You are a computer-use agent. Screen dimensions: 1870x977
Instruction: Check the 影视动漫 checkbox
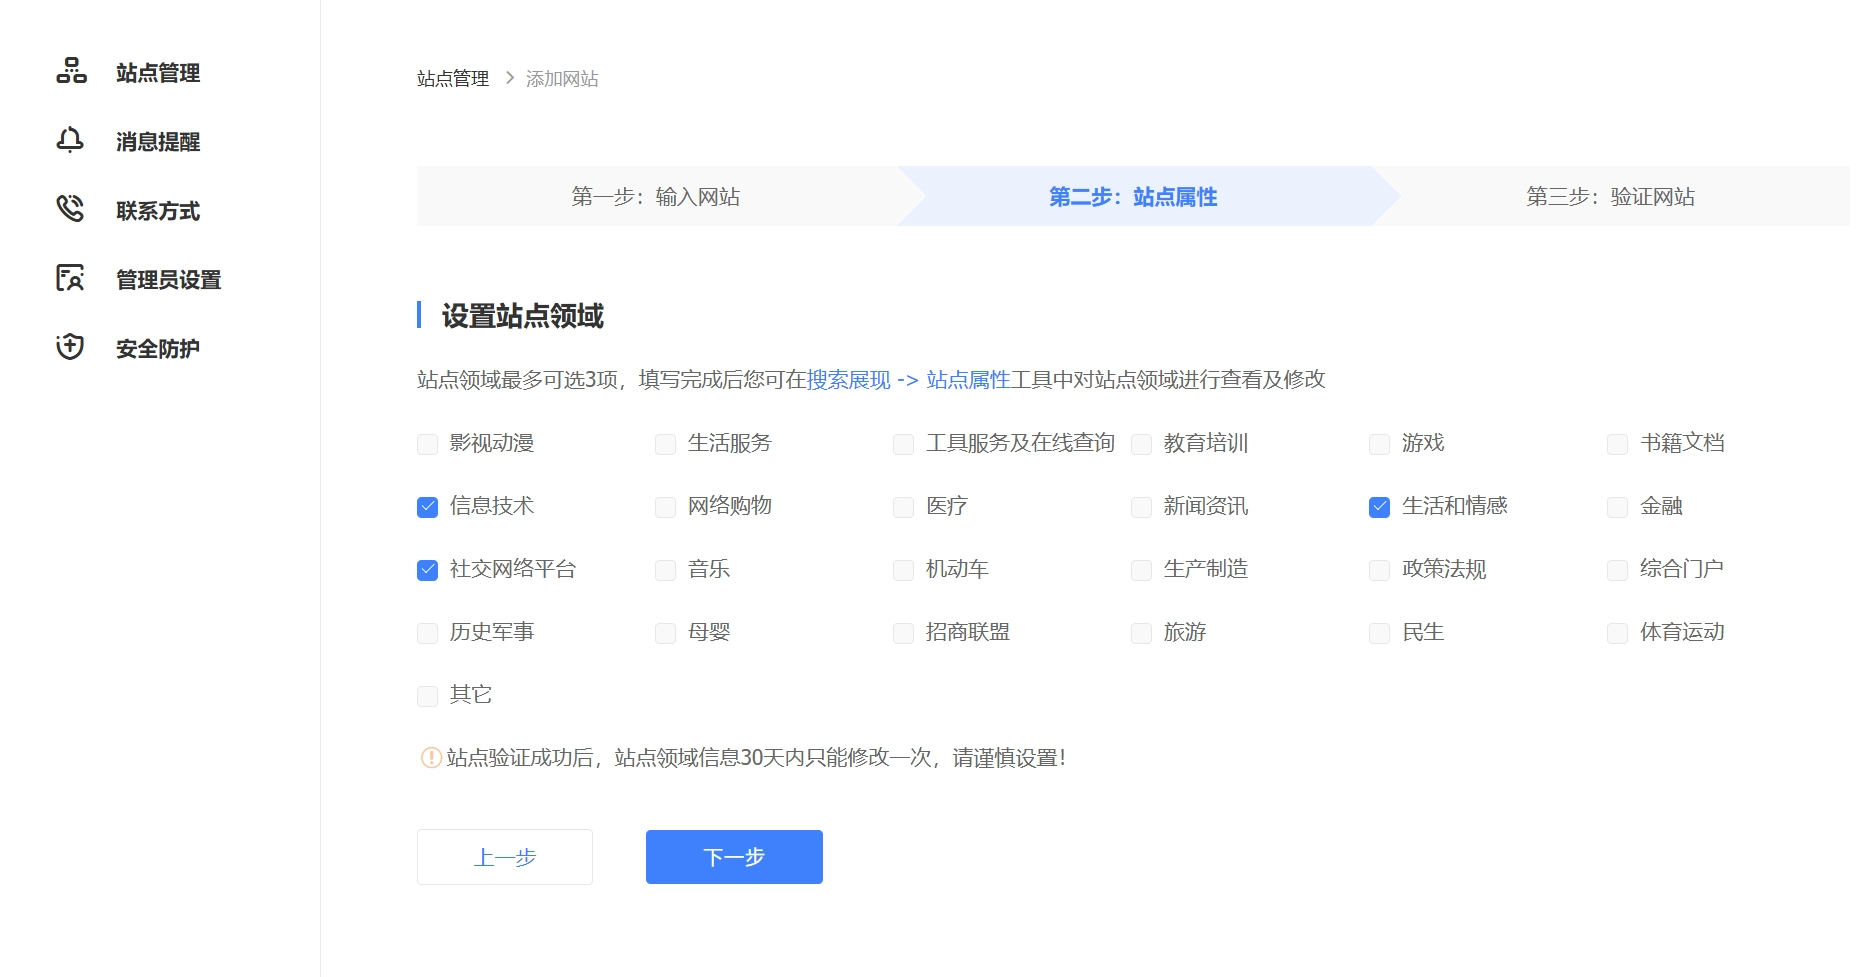click(x=427, y=444)
